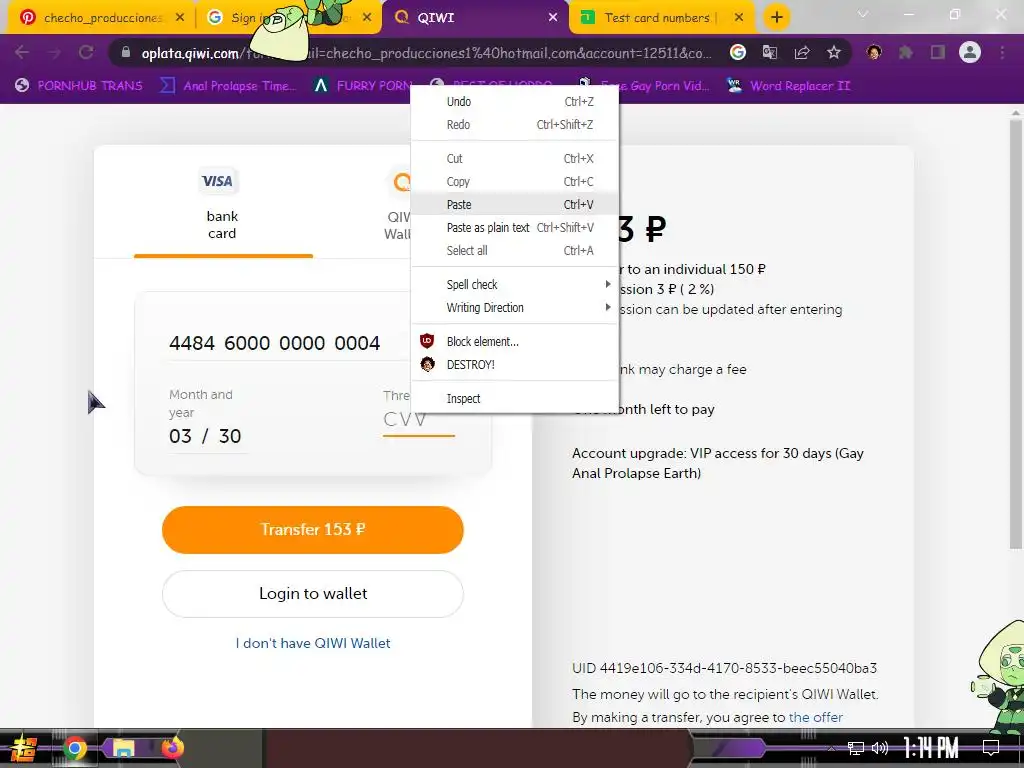This screenshot has height=768, width=1024.
Task: Open the Chrome profile avatar
Action: click(970, 52)
